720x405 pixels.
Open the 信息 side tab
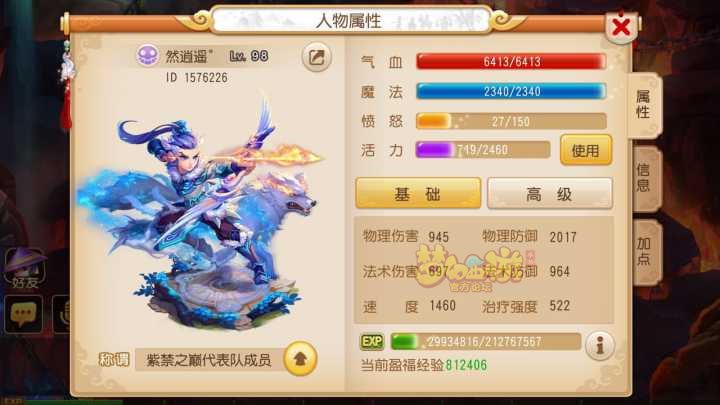644,178
